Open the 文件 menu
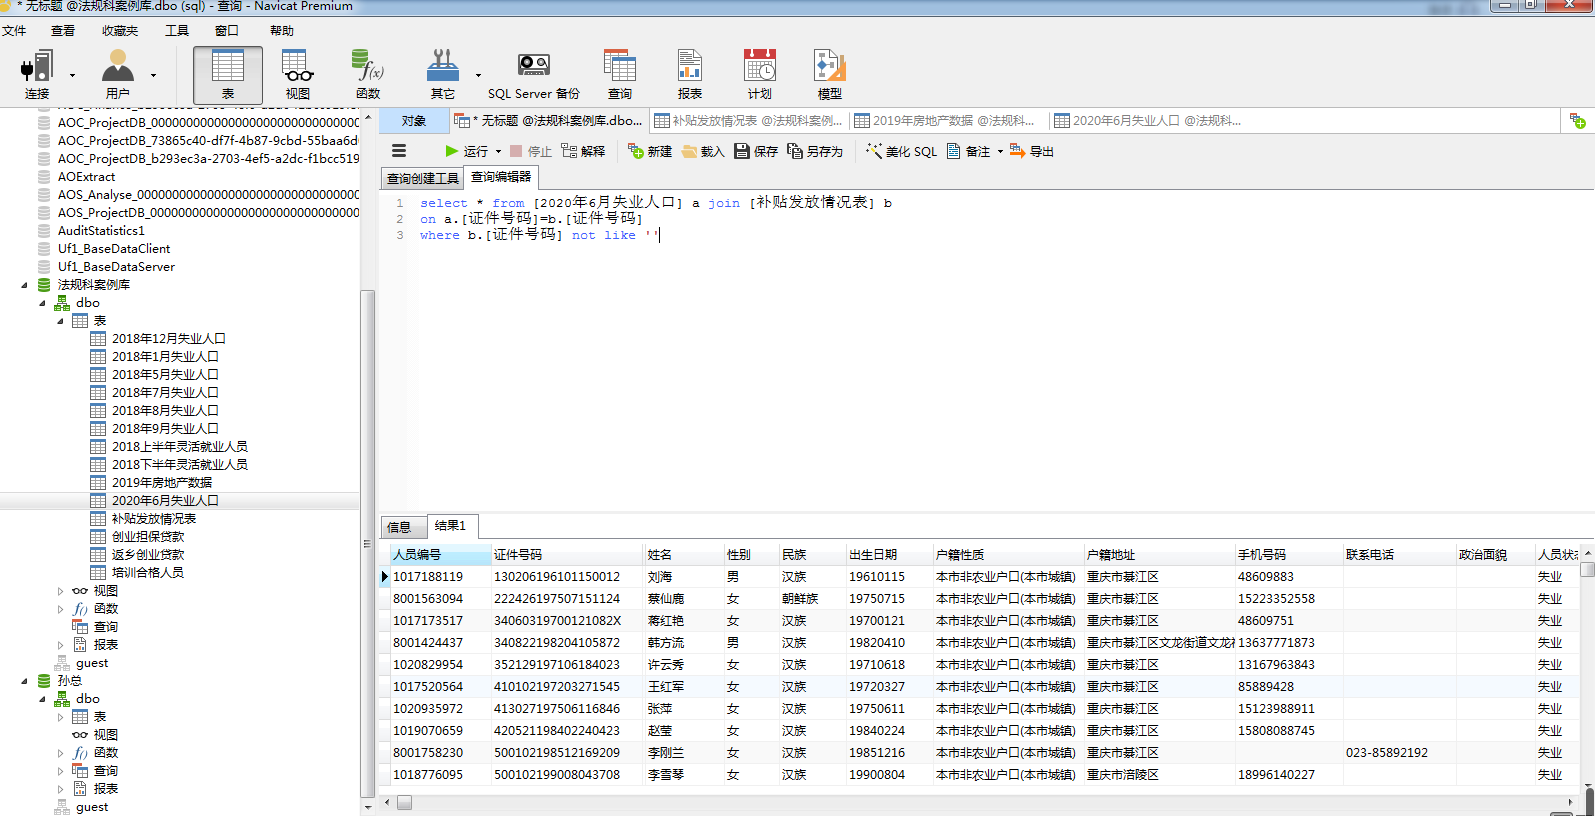This screenshot has width=1595, height=816. [15, 31]
